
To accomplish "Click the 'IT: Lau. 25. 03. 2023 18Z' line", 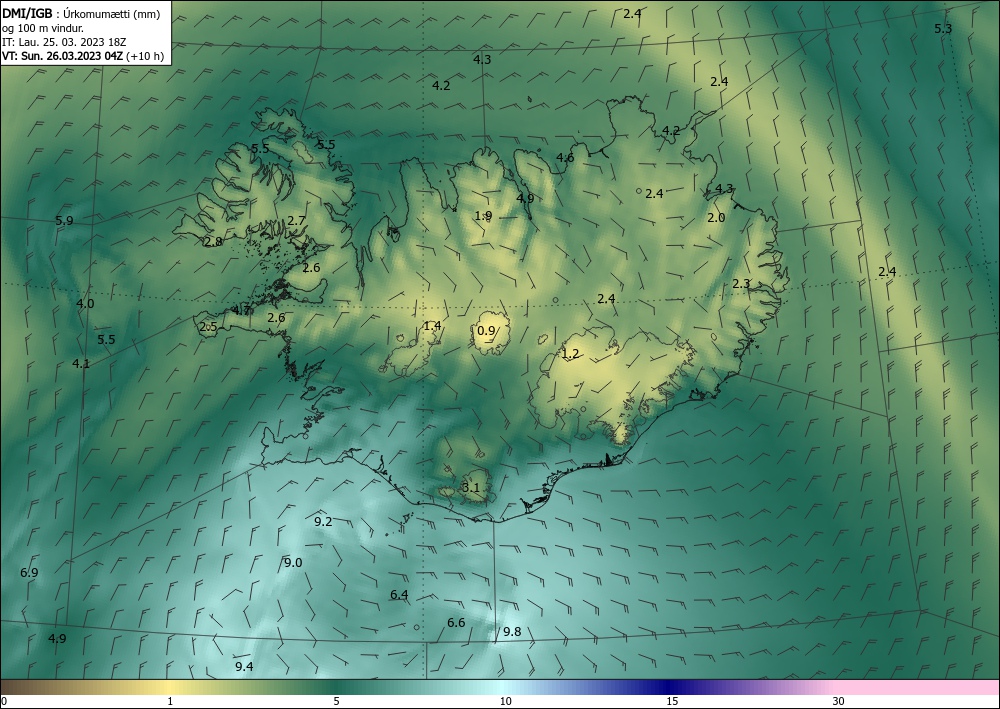I will 64,42.
